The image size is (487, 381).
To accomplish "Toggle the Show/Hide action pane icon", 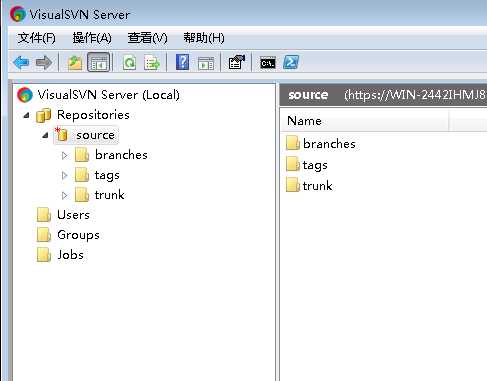I will point(206,63).
